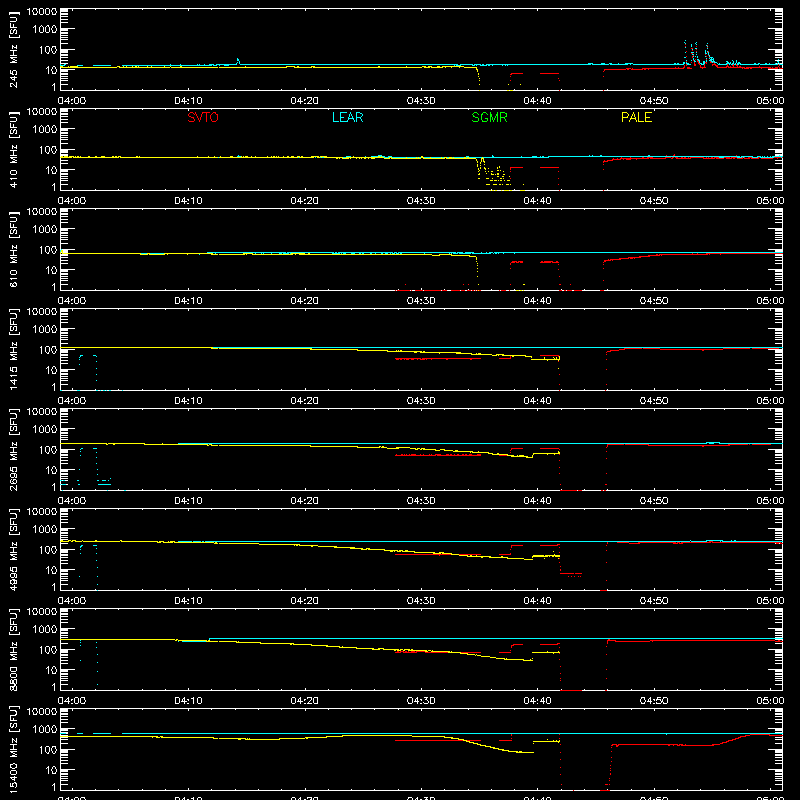Select the 245 MHz [SFU] axis title
The height and width of the screenshot is (800, 800).
pos(13,49)
